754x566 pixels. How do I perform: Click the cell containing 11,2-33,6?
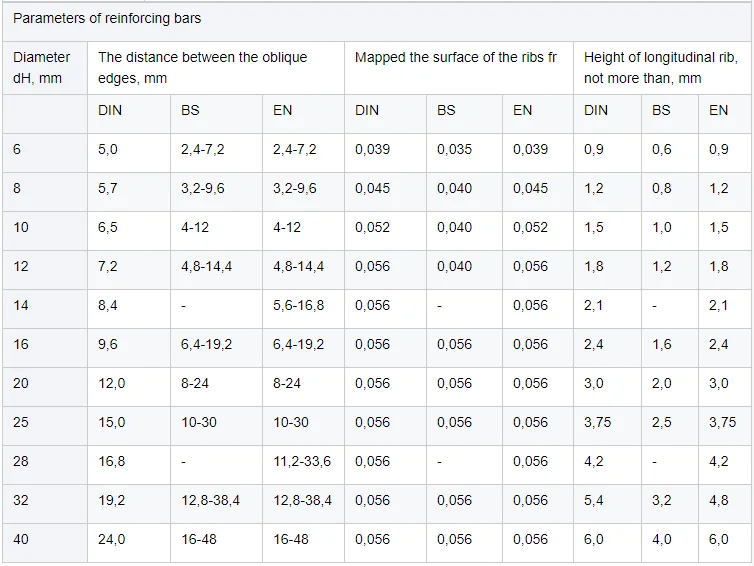pos(302,461)
